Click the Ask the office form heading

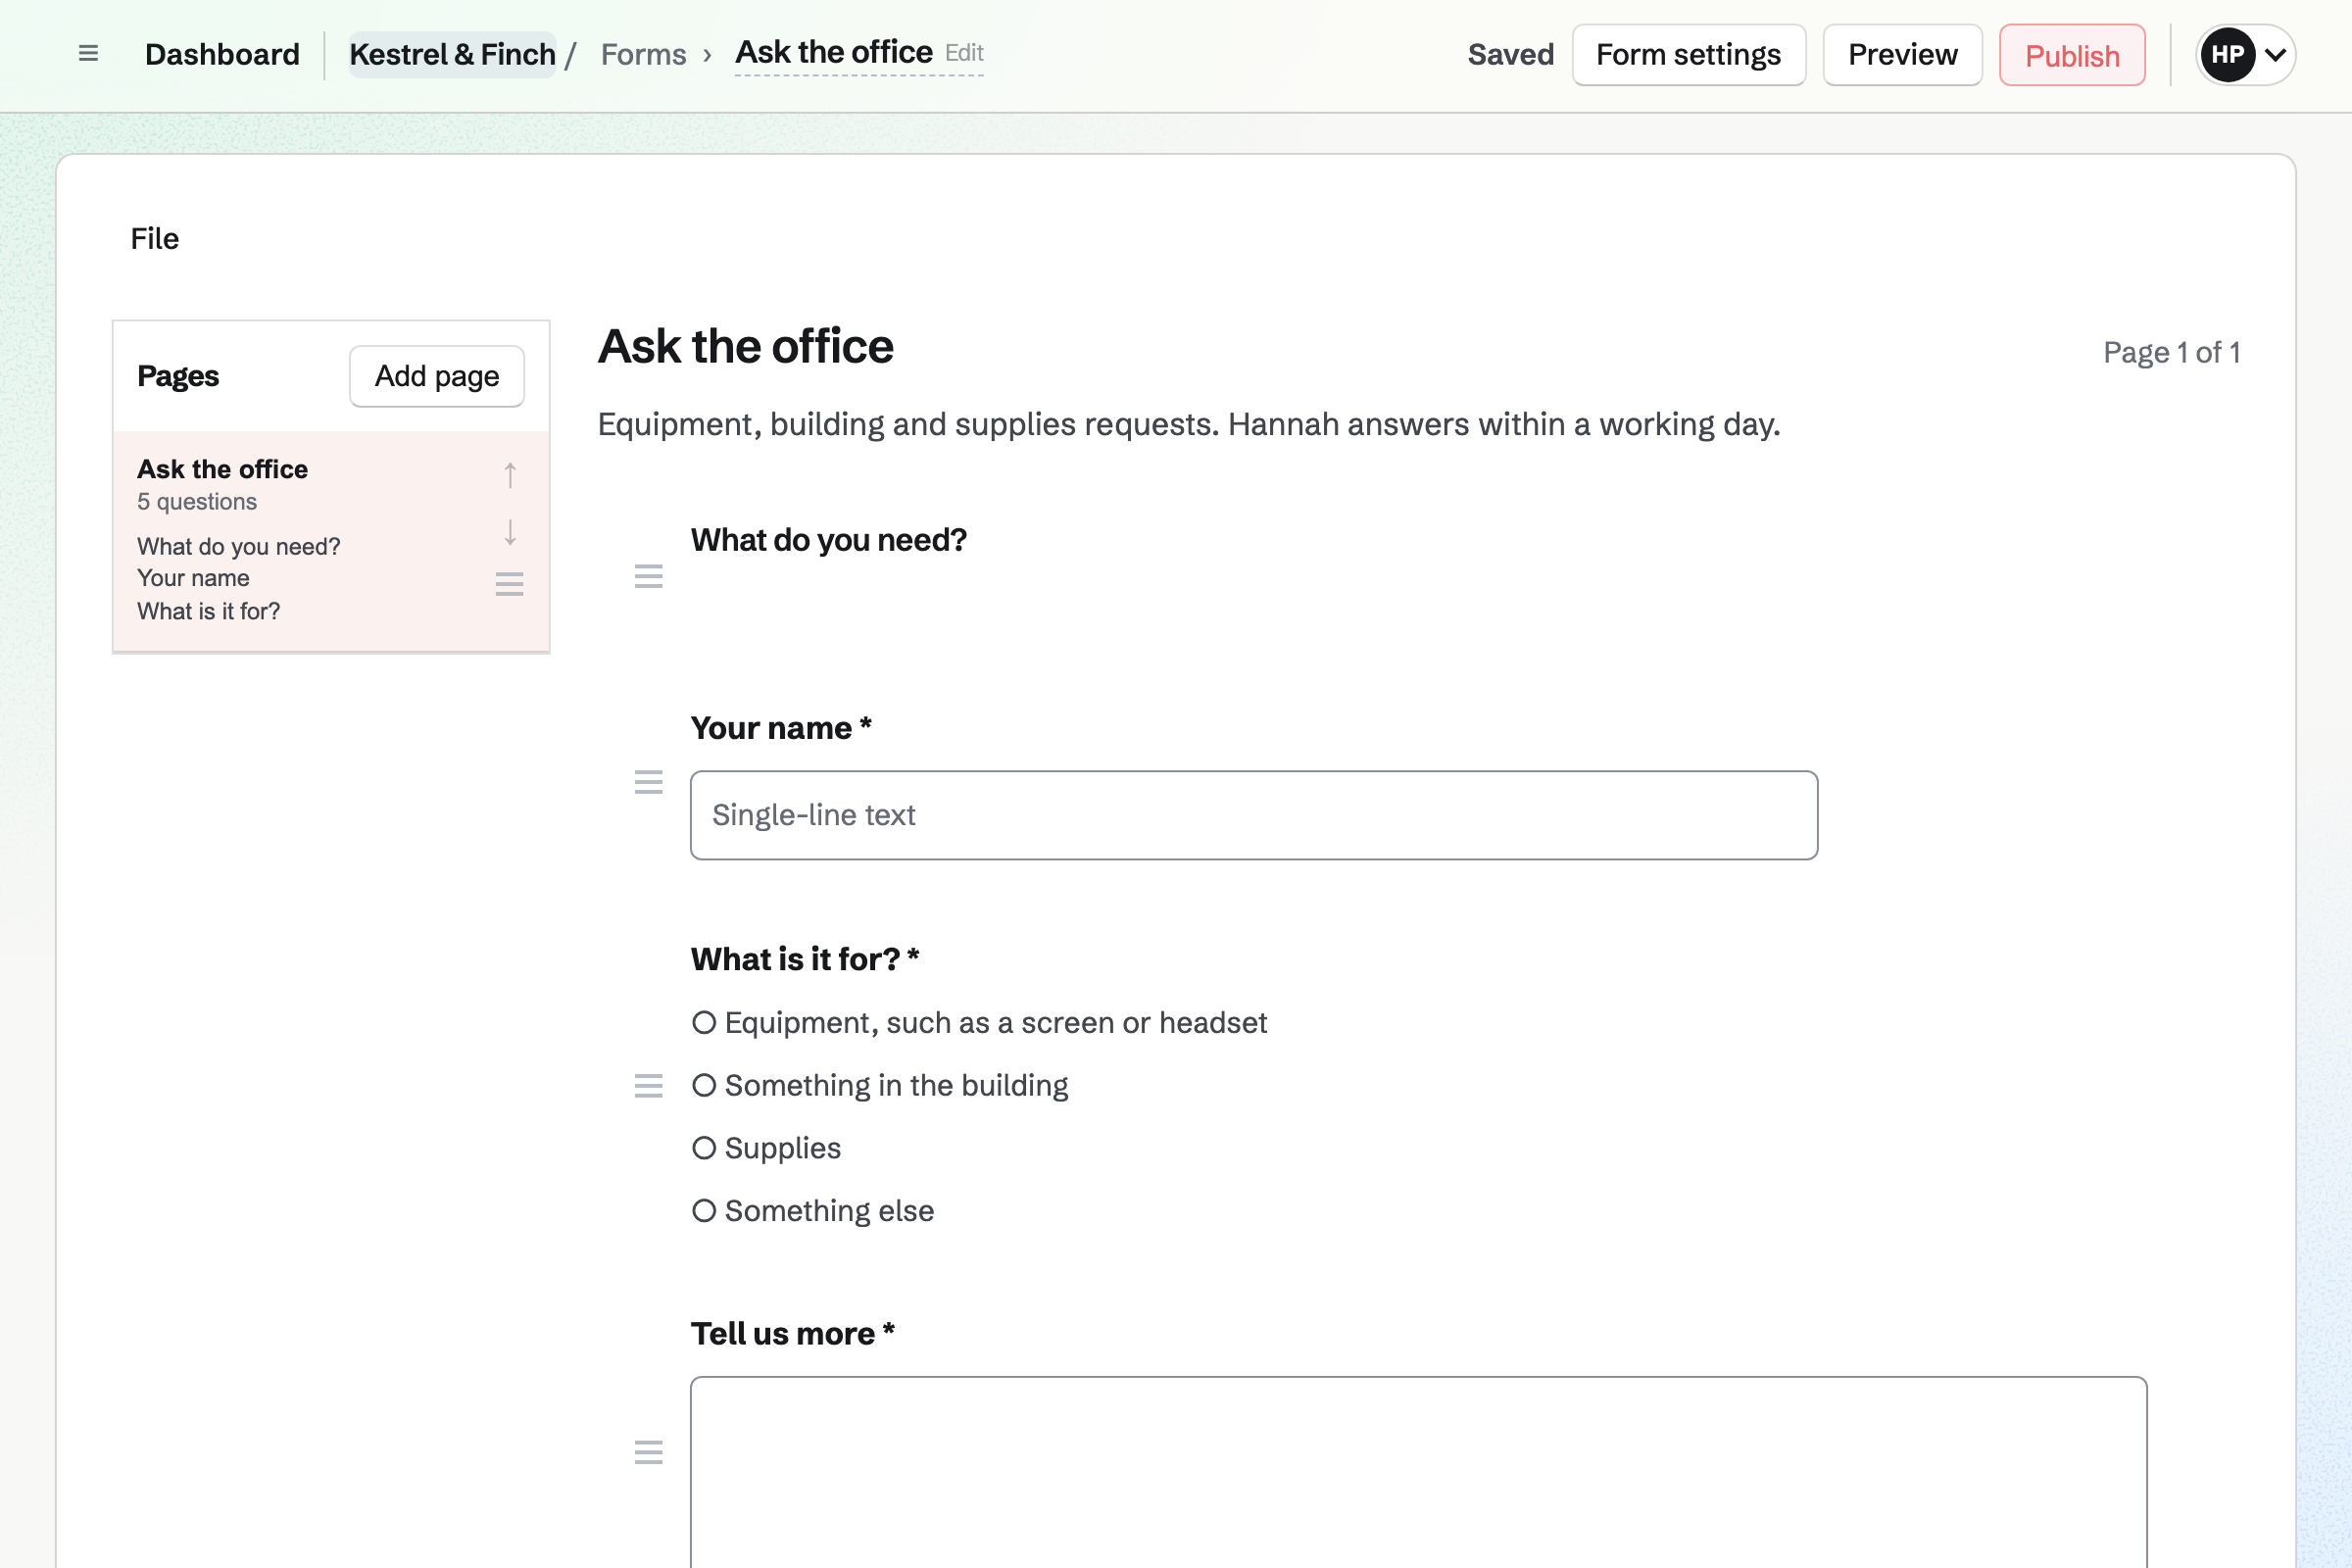(x=746, y=346)
